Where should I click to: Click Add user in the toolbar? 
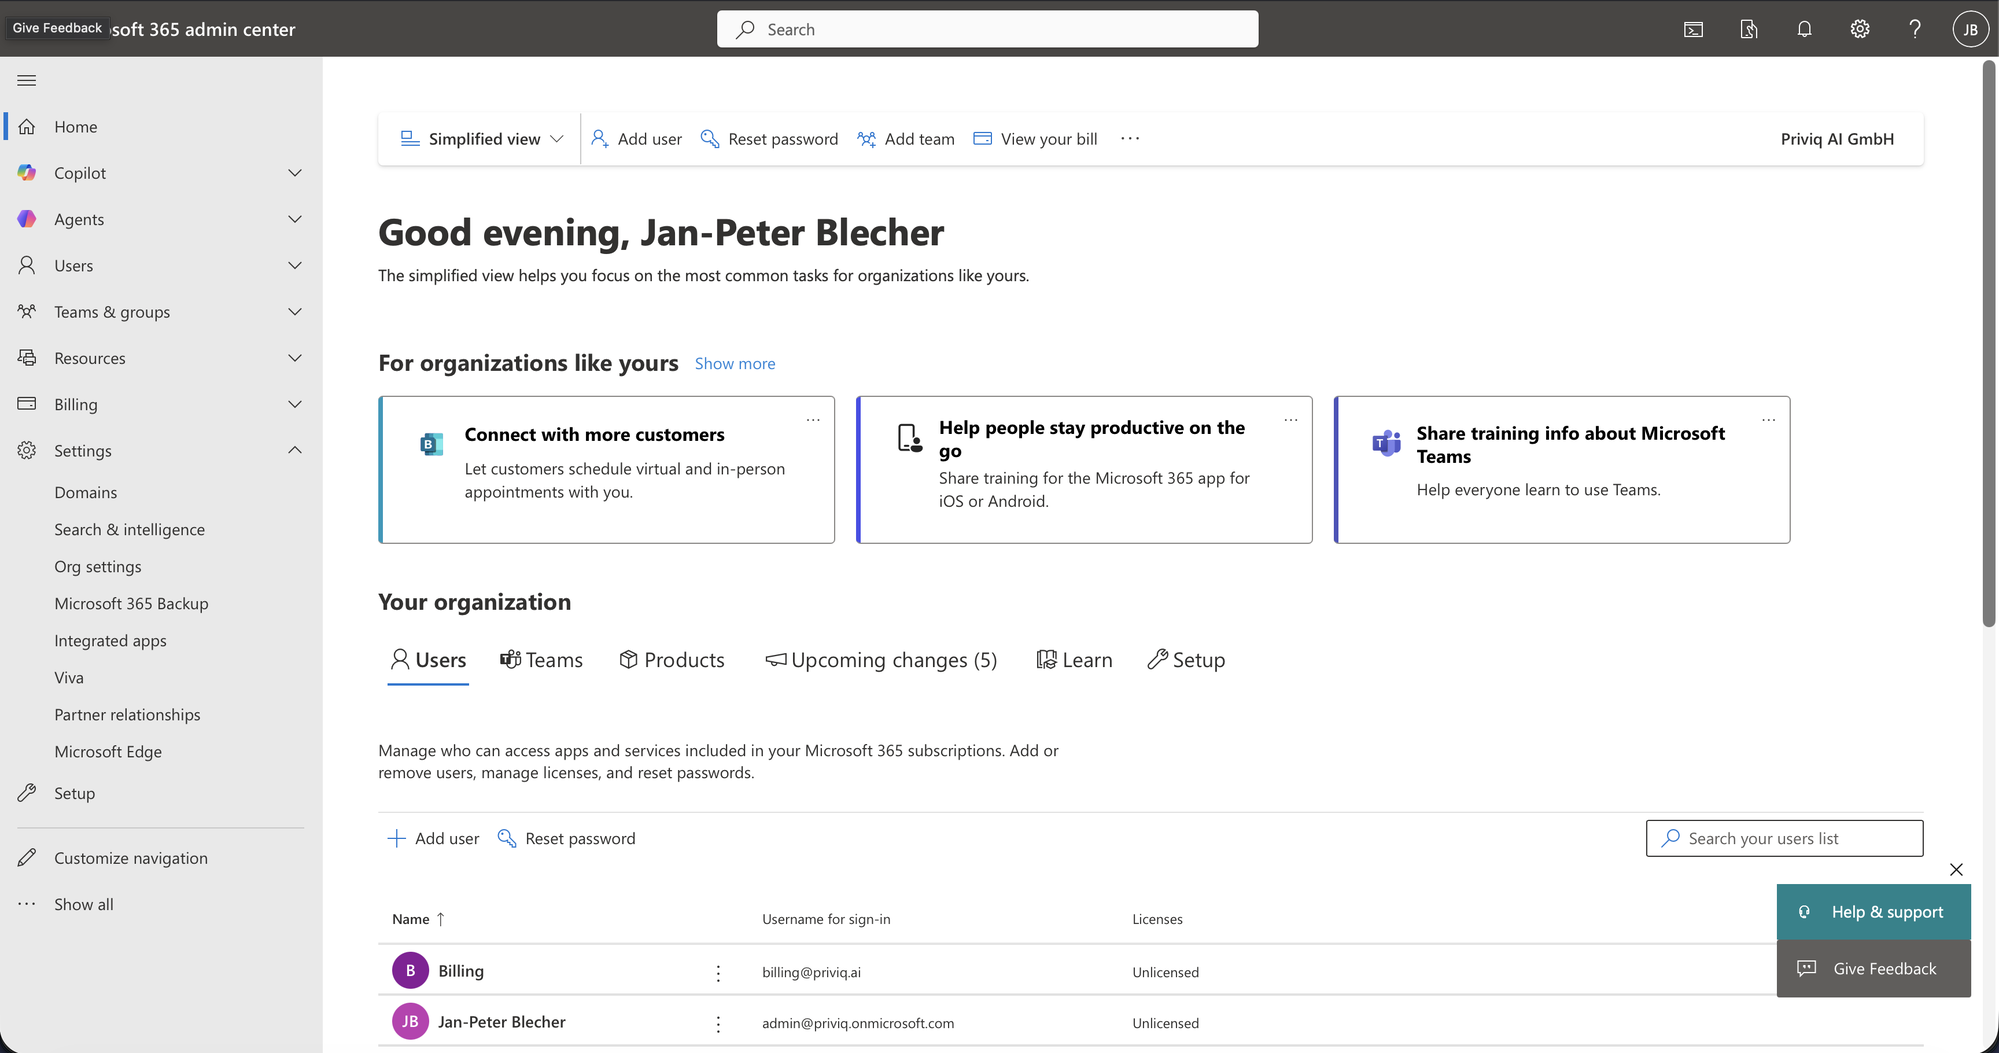636,138
